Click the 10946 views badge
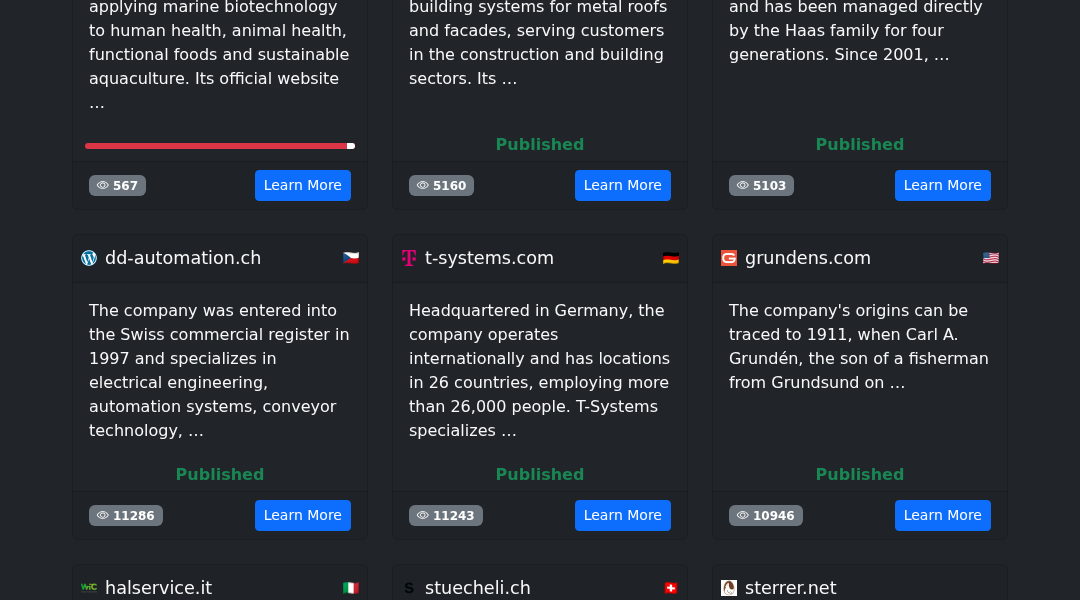This screenshot has width=1080, height=600. click(765, 515)
